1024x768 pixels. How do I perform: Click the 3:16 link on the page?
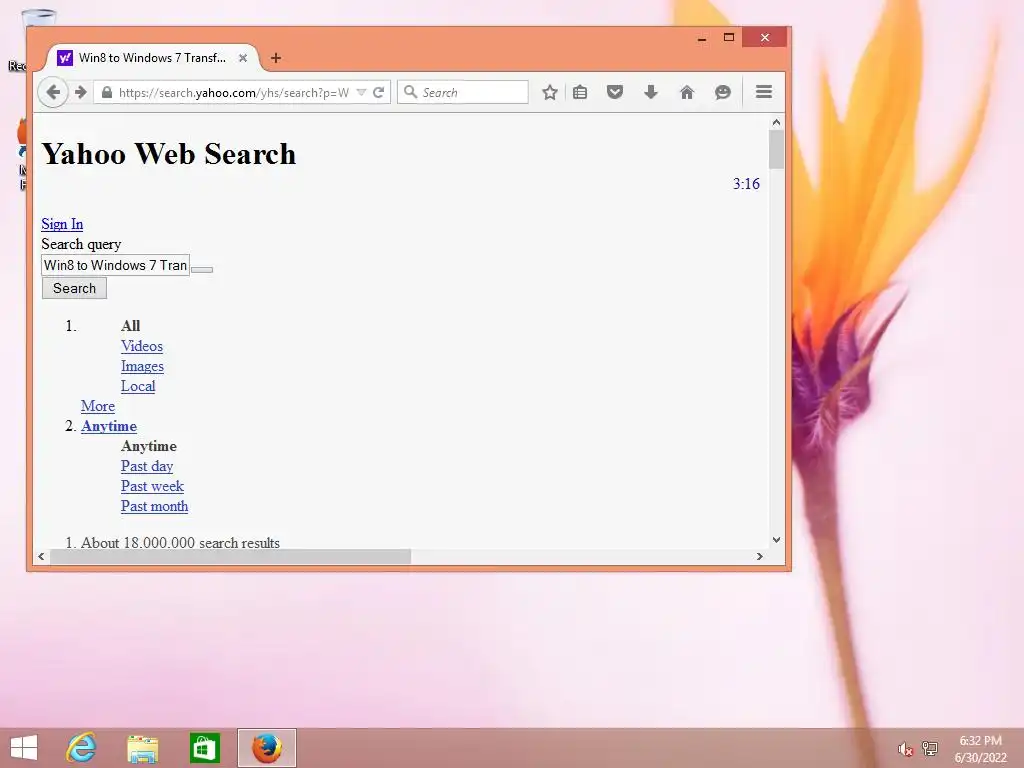[746, 184]
